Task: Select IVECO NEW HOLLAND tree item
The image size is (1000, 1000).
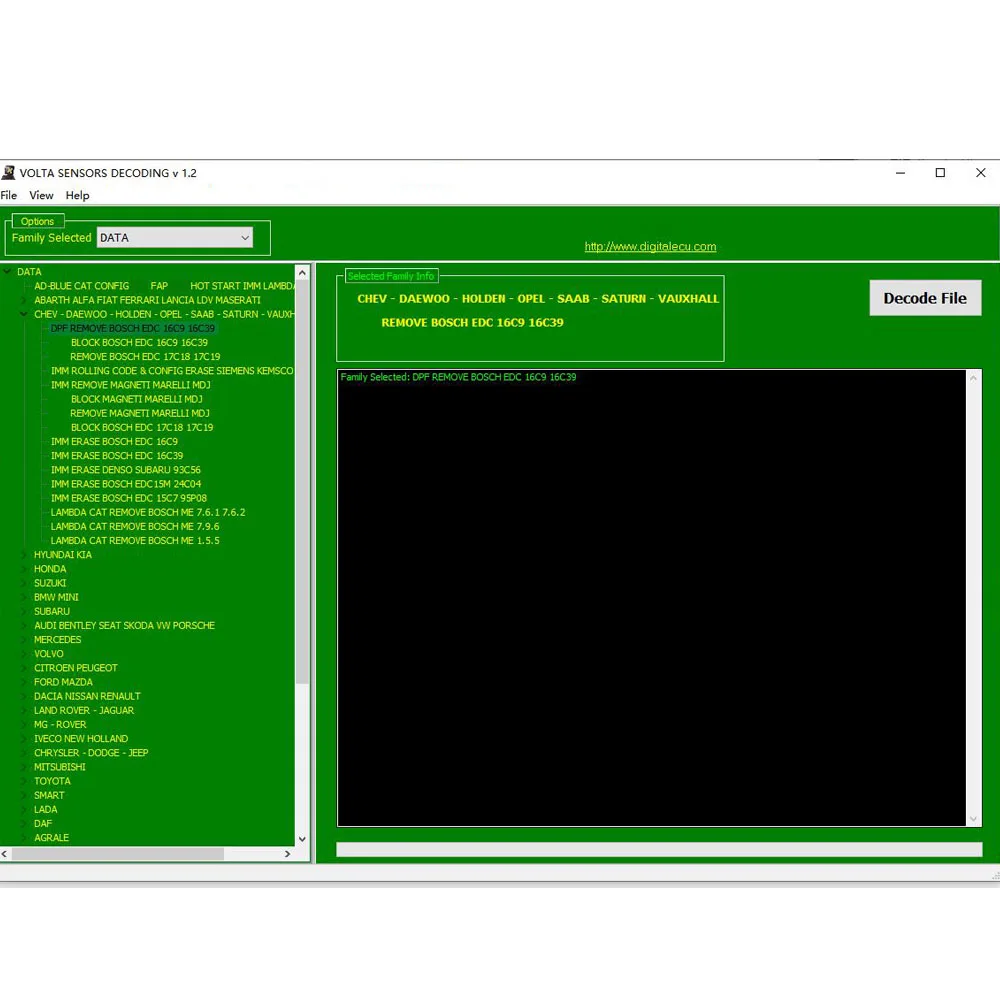Action: click(x=81, y=739)
